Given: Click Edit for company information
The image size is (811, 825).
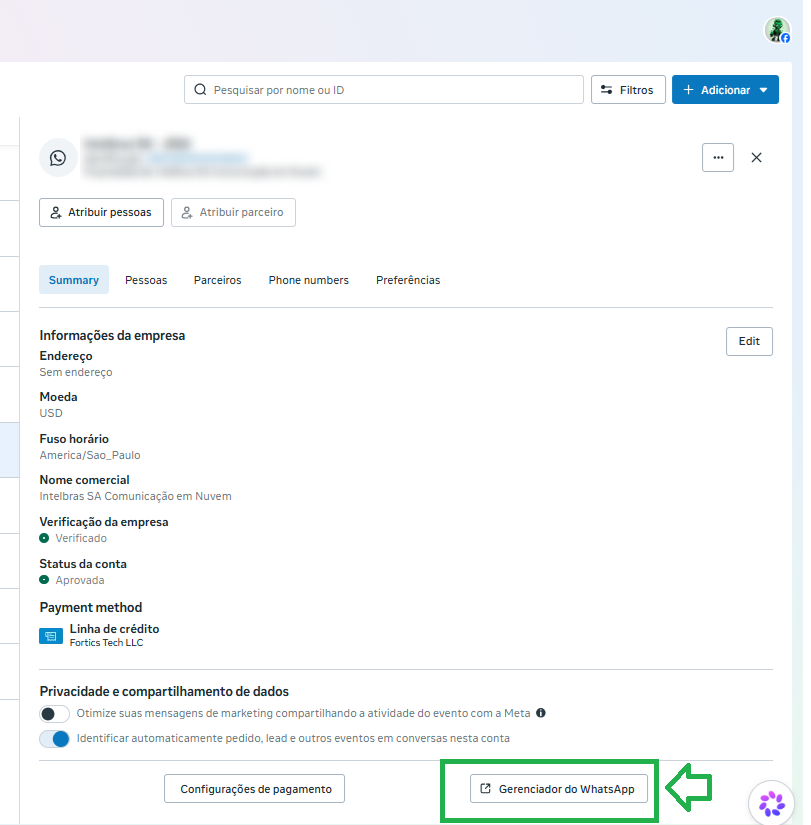Looking at the screenshot, I should (749, 341).
